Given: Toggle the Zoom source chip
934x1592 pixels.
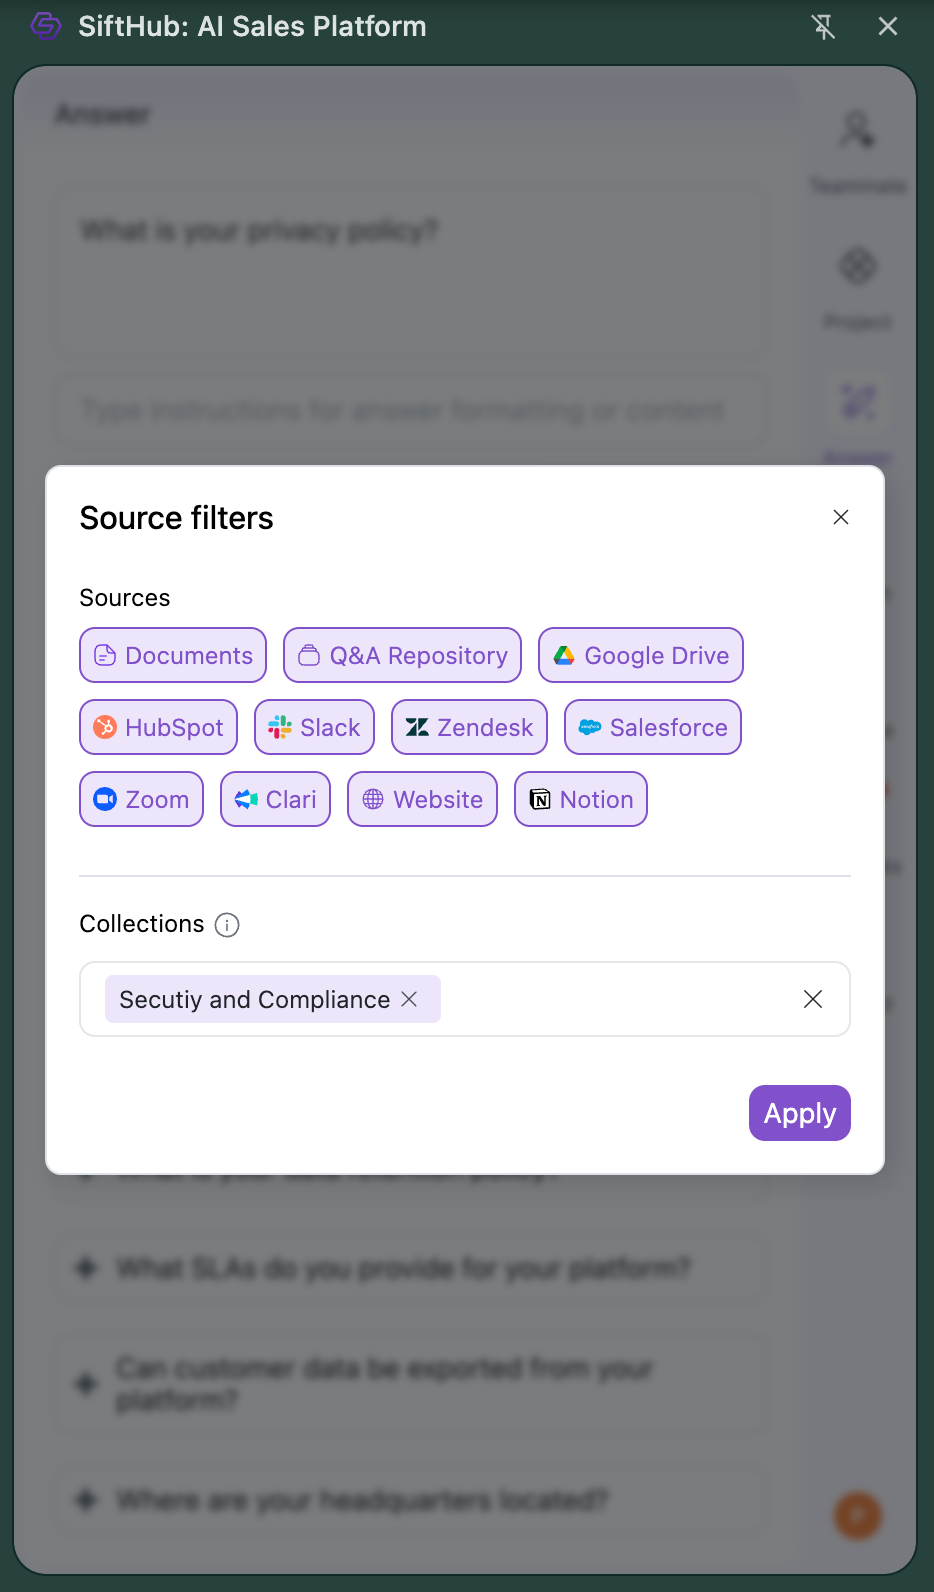Looking at the screenshot, I should 141,799.
